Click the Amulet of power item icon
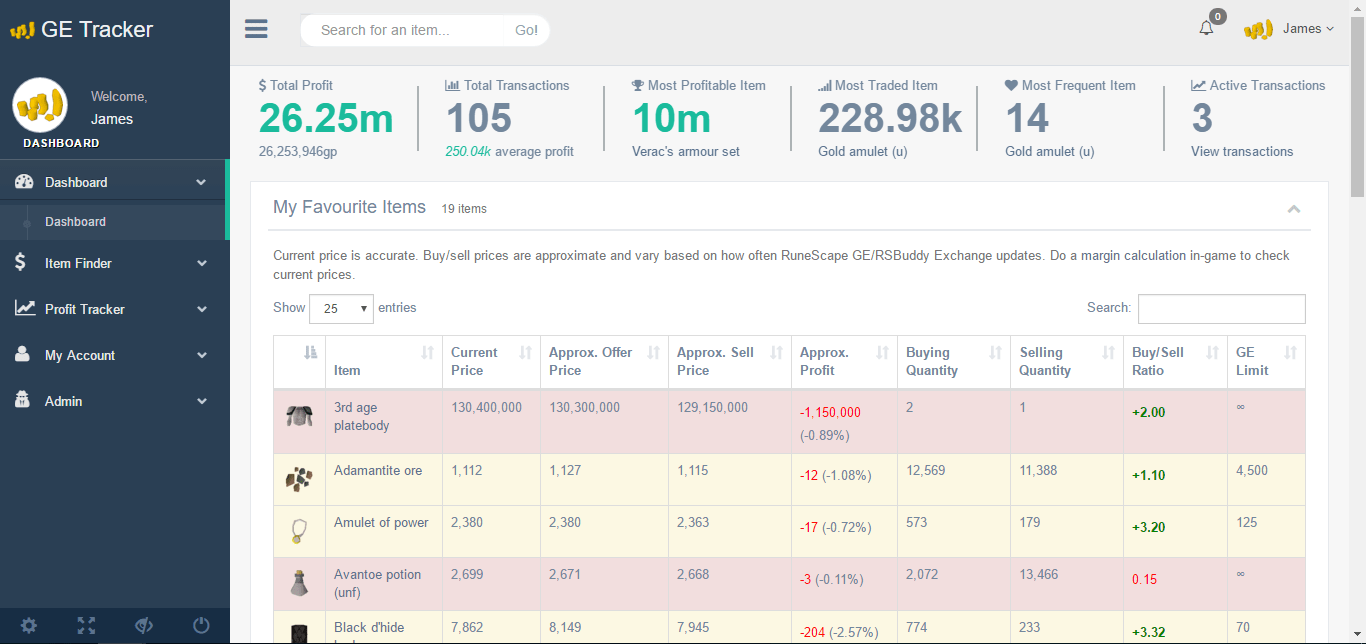This screenshot has width=1366, height=644. (x=299, y=532)
